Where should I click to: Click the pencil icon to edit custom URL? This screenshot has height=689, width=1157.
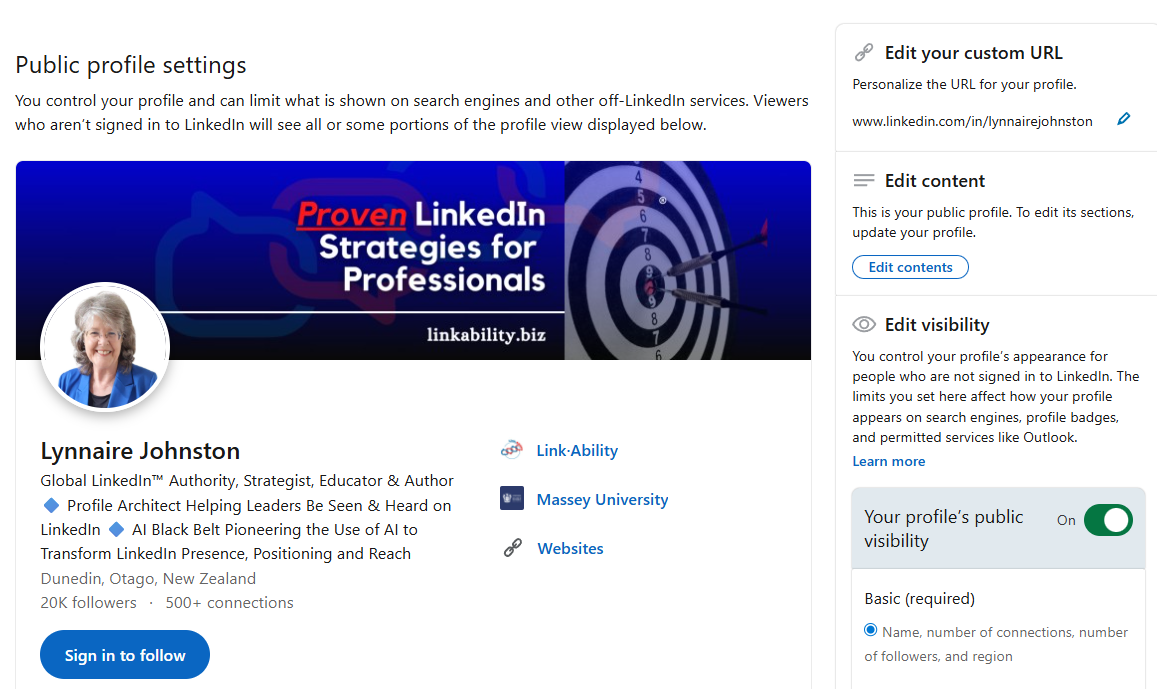1123,120
